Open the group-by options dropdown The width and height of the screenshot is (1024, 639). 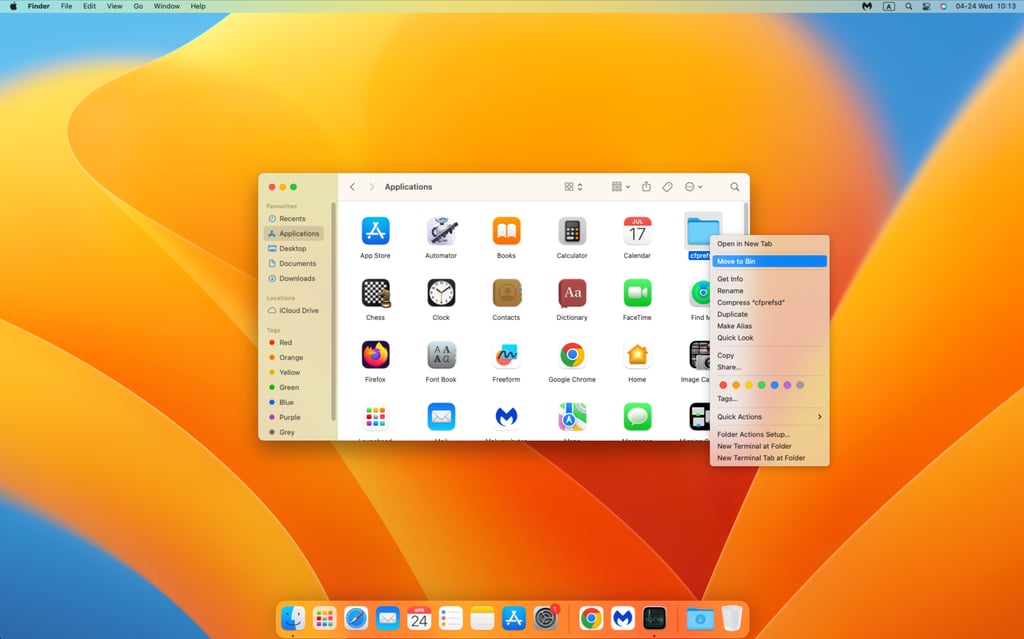pos(621,187)
